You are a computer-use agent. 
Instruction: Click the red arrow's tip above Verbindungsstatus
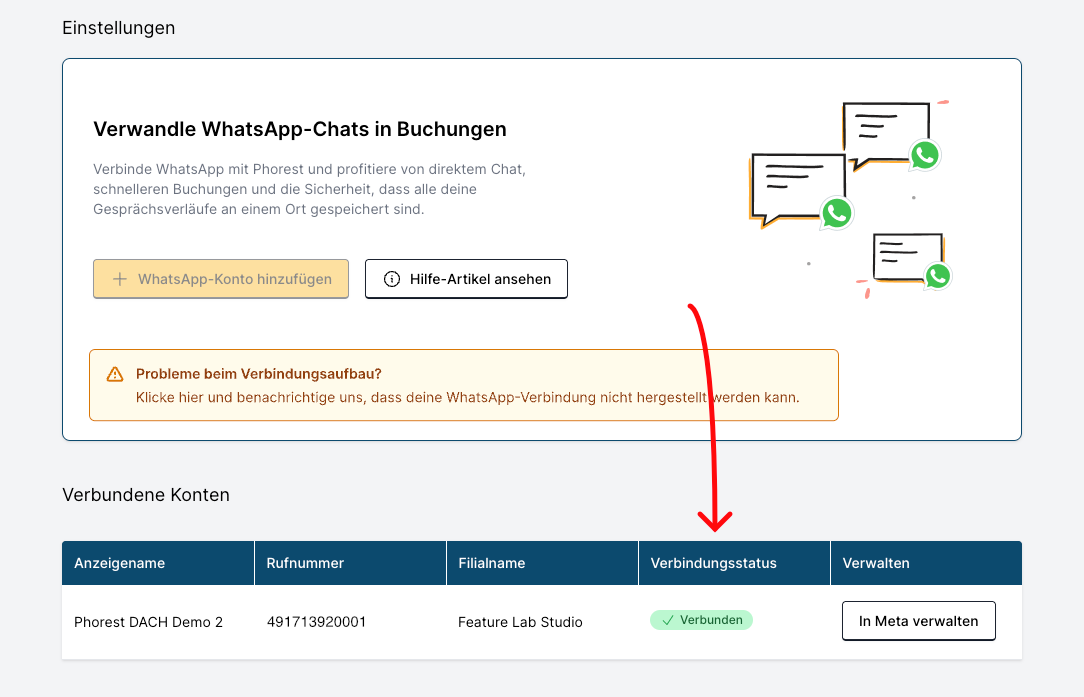coord(715,526)
